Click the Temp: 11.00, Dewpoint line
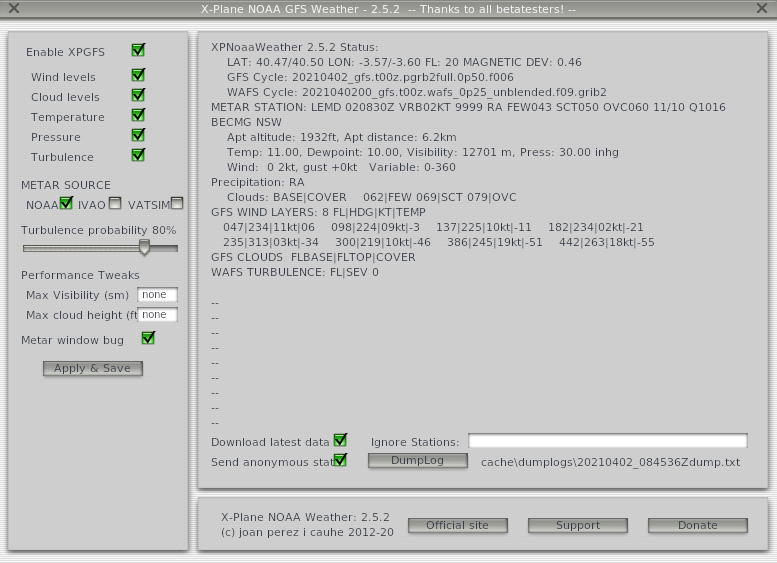The height and width of the screenshot is (563, 777). (x=423, y=153)
